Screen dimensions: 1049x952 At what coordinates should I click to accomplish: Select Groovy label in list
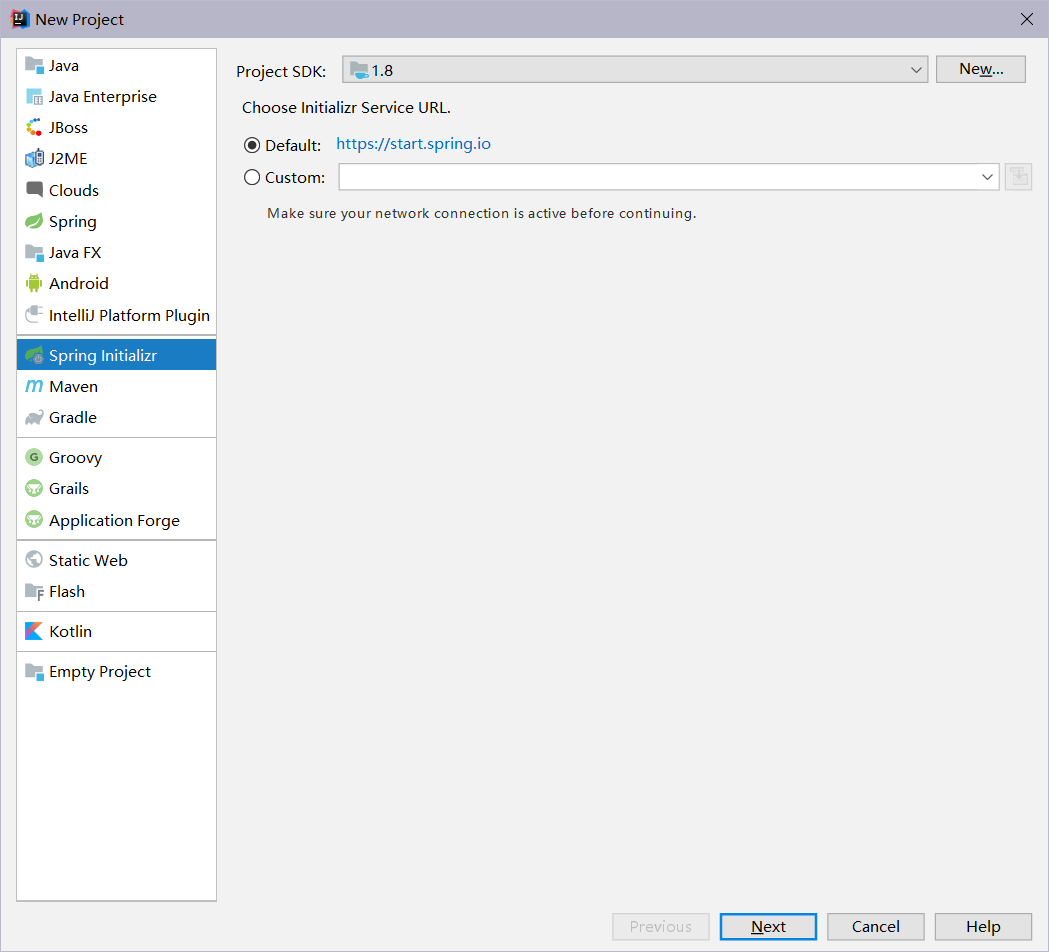(76, 458)
